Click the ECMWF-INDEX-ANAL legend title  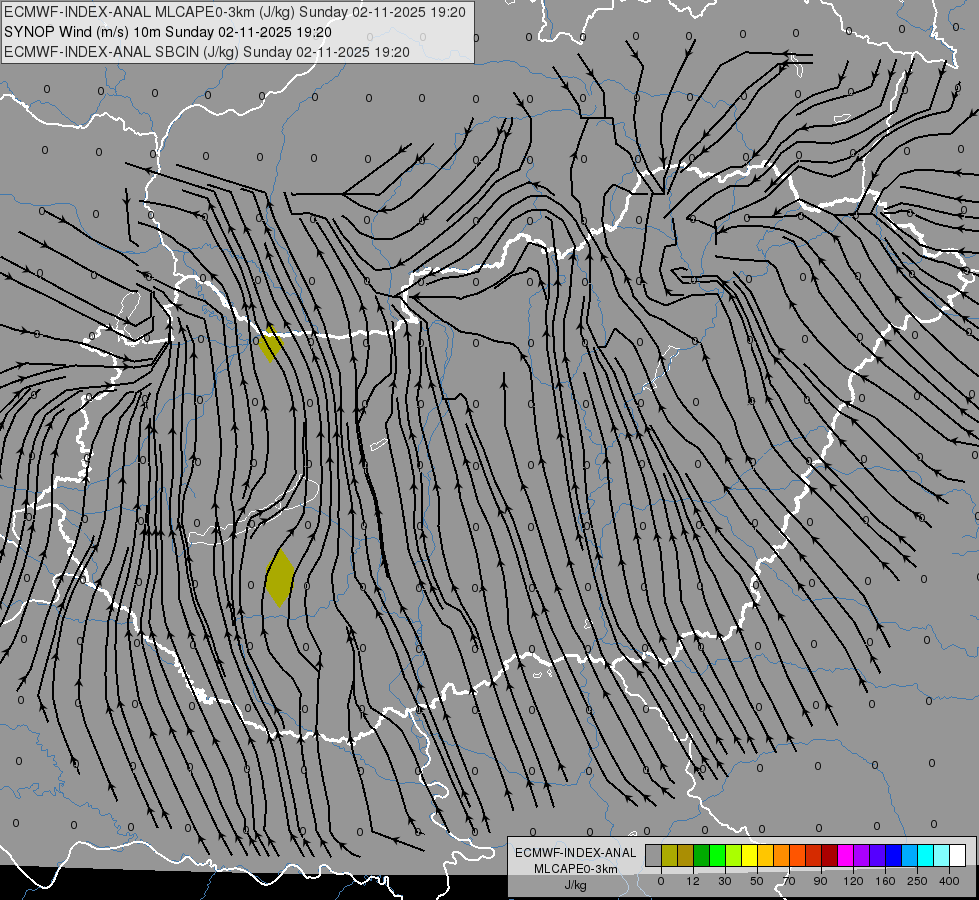click(x=576, y=853)
